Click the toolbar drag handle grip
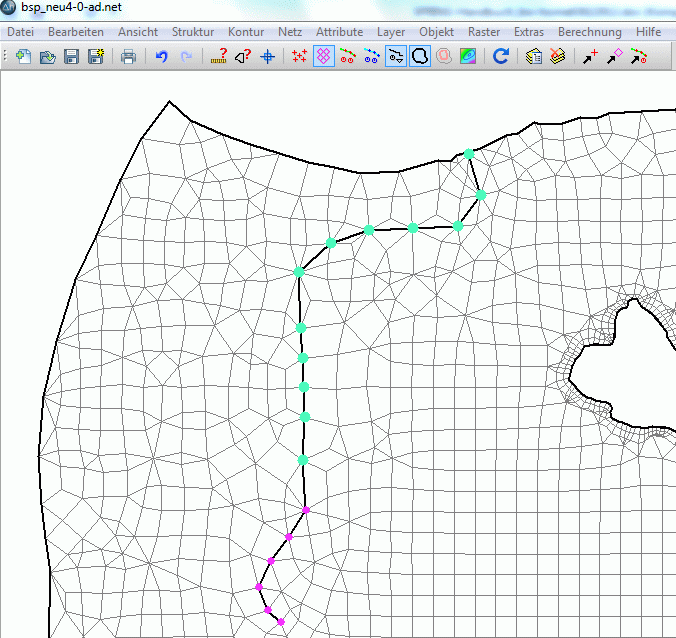Viewport: 676px width, 638px height. (5, 56)
